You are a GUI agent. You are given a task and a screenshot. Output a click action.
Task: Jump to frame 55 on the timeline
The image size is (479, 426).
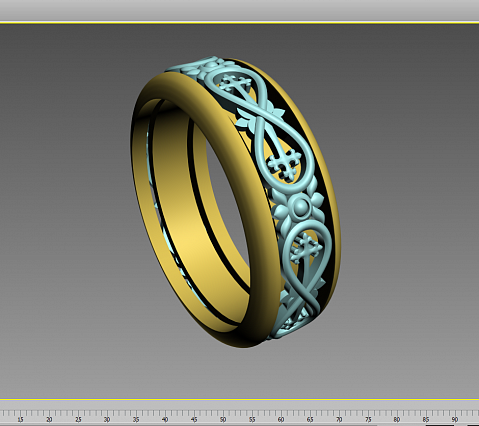[x=252, y=419]
